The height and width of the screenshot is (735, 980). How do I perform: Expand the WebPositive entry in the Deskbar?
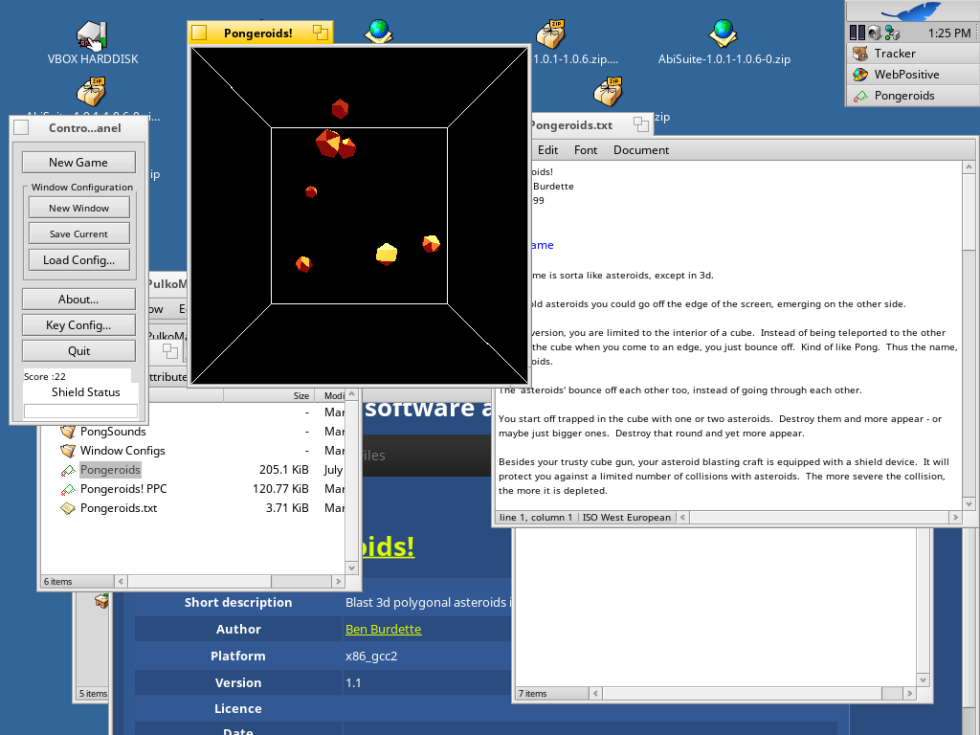(905, 75)
